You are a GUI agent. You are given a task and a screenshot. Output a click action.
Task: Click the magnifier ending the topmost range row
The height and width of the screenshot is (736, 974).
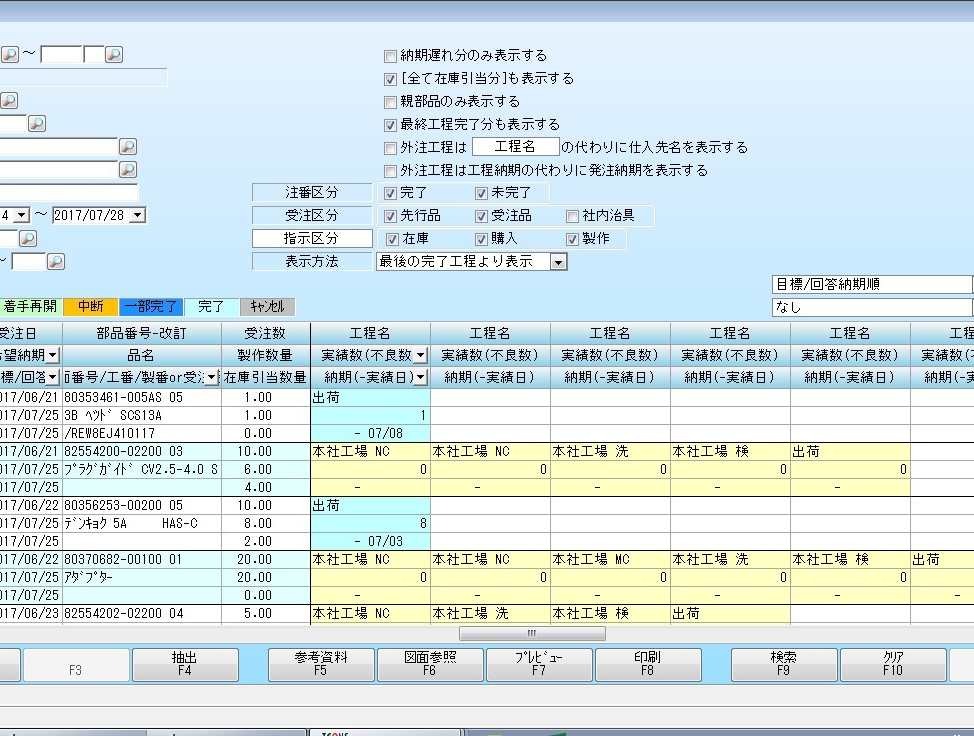[114, 55]
